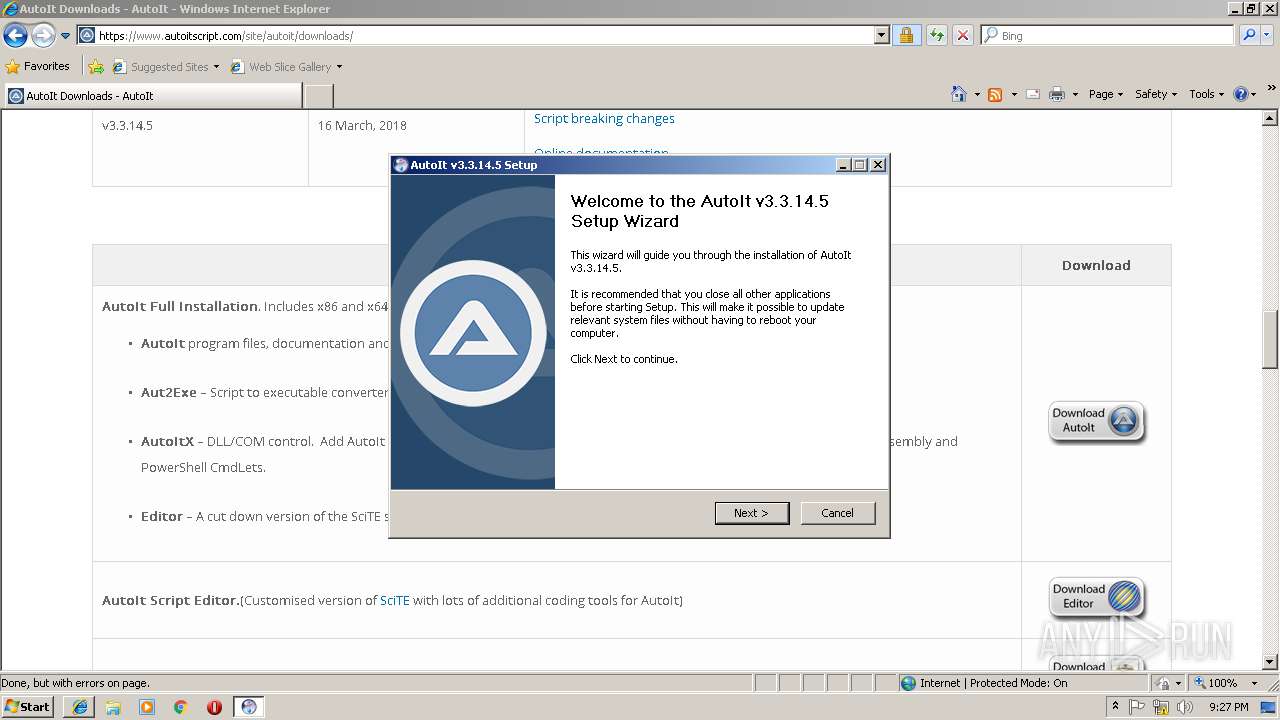Viewport: 1280px width, 720px height.
Task: Click into the Bing search box
Action: [x=1107, y=36]
